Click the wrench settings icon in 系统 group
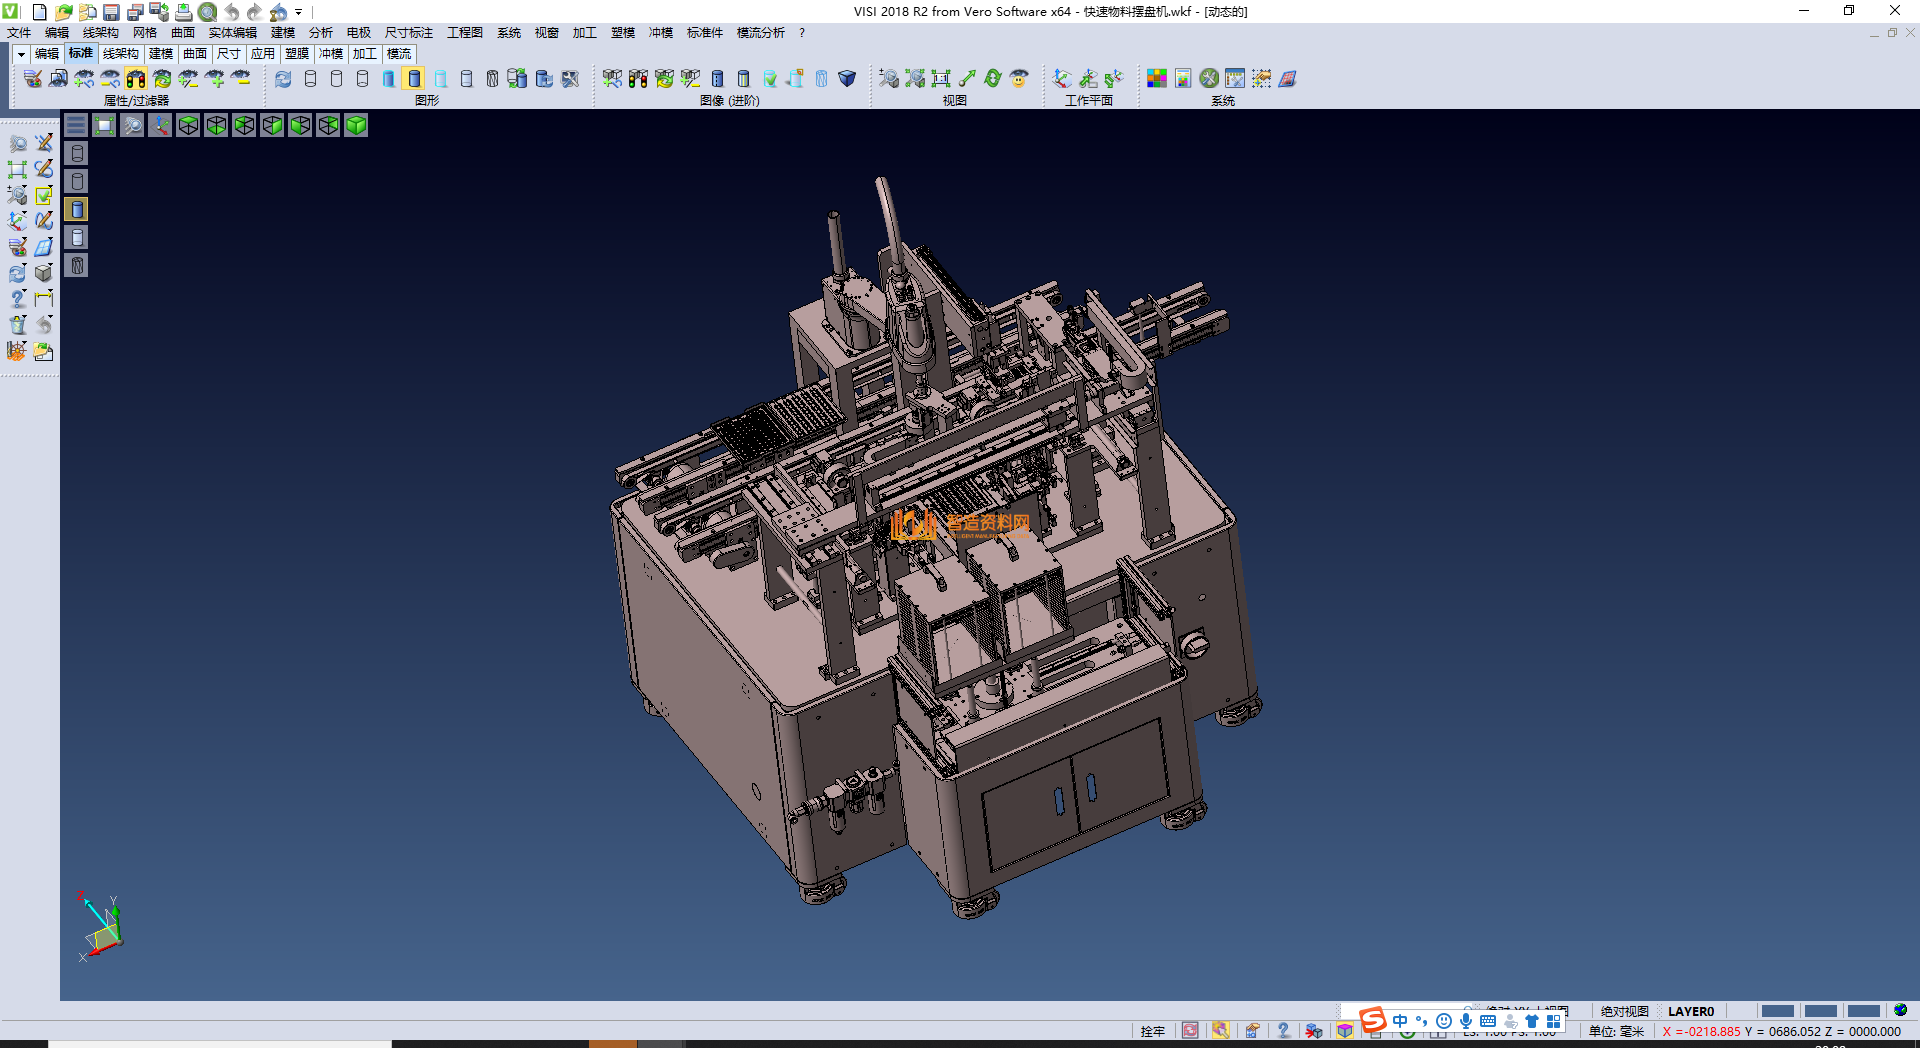Viewport: 1920px width, 1048px height. point(1209,78)
